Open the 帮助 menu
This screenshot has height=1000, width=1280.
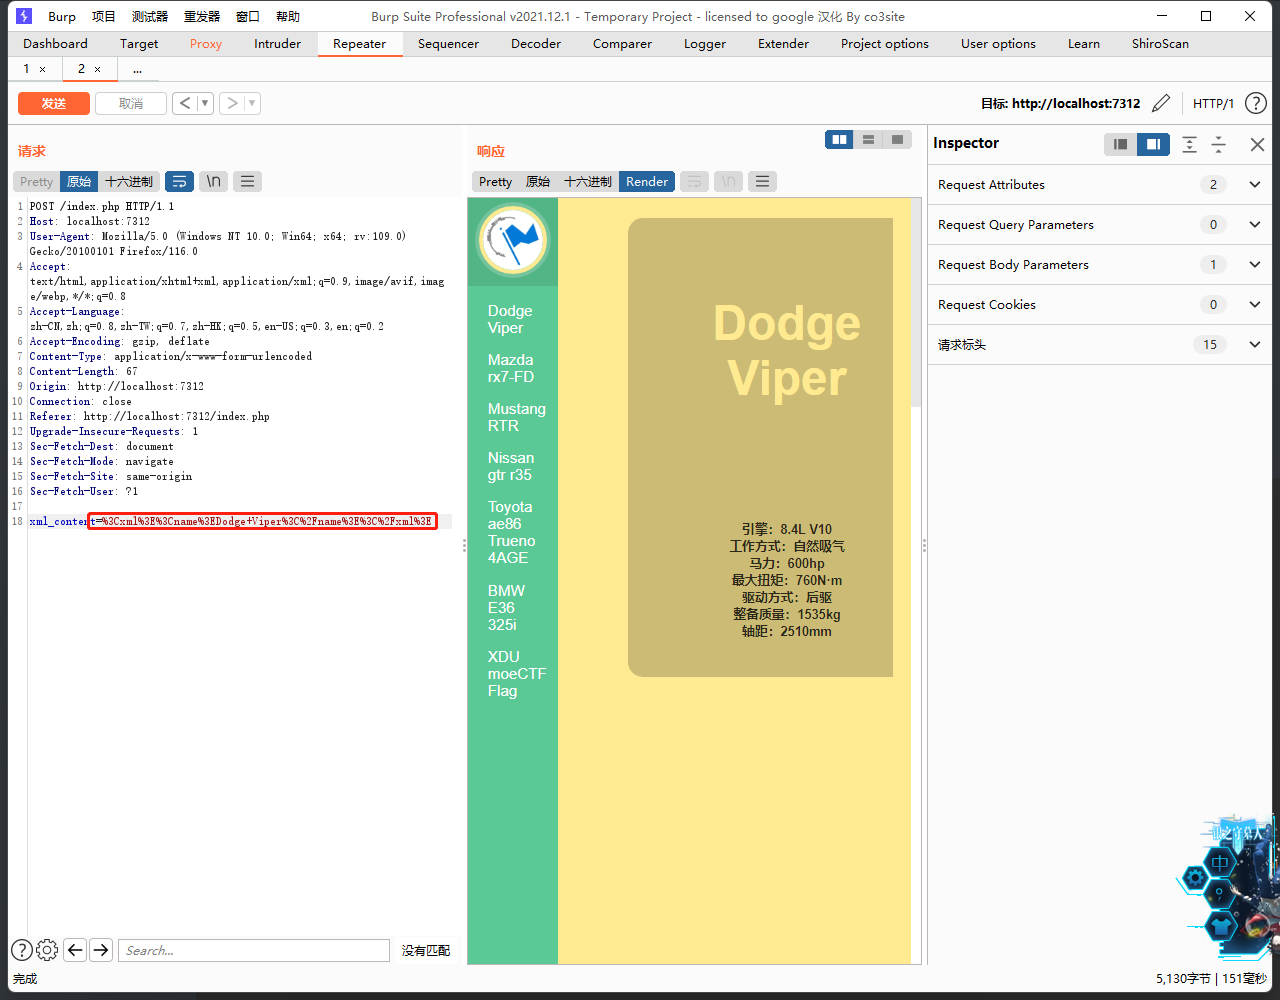click(x=287, y=16)
